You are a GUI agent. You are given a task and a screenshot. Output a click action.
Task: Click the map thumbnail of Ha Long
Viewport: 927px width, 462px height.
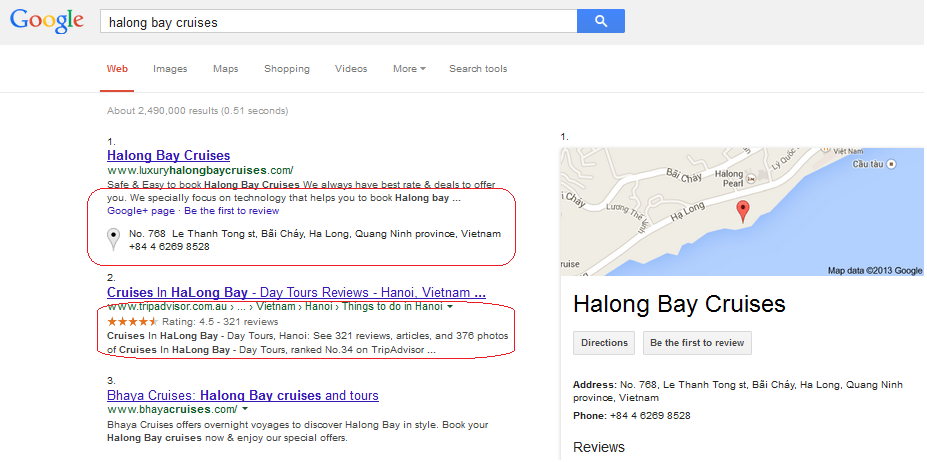[742, 212]
